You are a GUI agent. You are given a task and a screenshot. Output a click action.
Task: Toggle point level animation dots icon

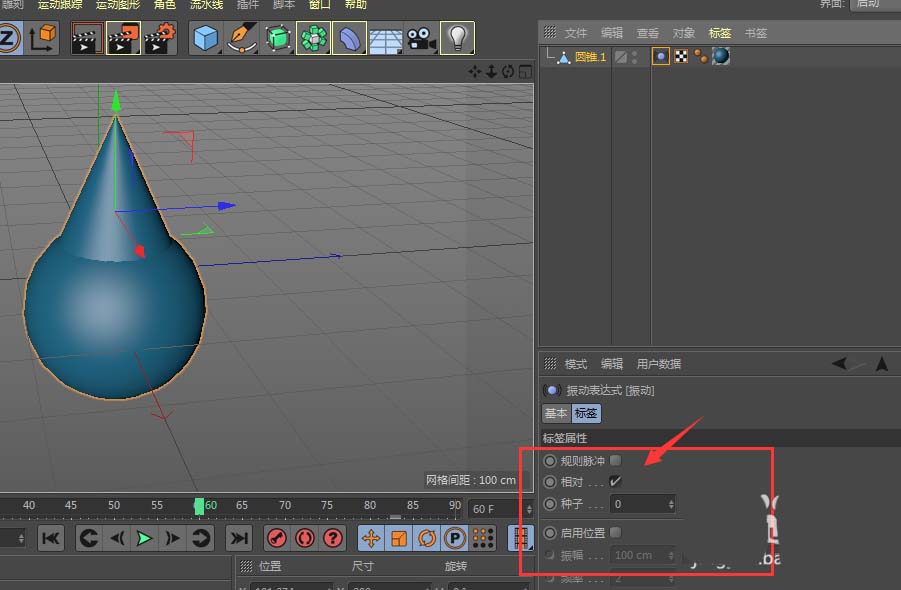pos(483,538)
